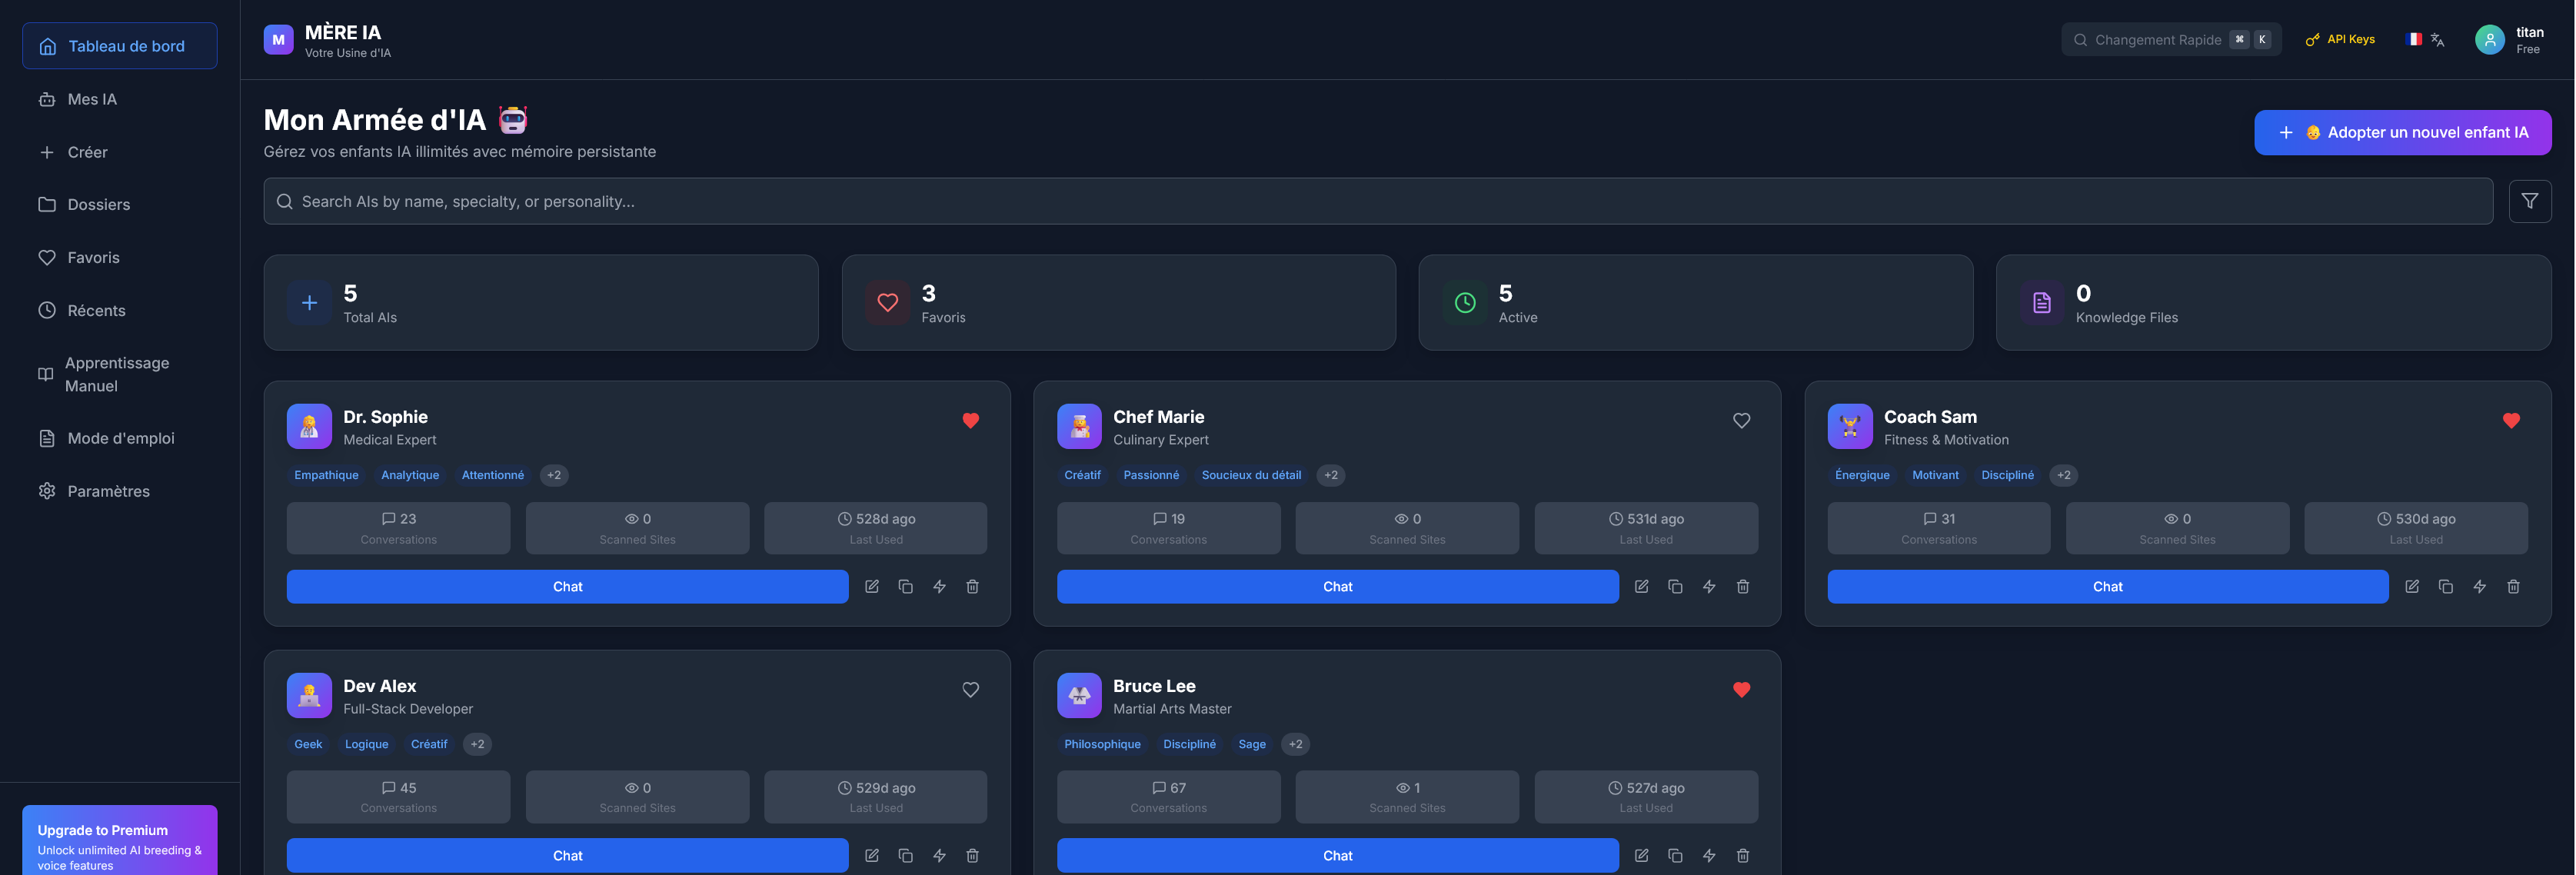Click the lightning bolt icon on Dr. Sophie
This screenshot has height=875, width=2576.
point(939,587)
